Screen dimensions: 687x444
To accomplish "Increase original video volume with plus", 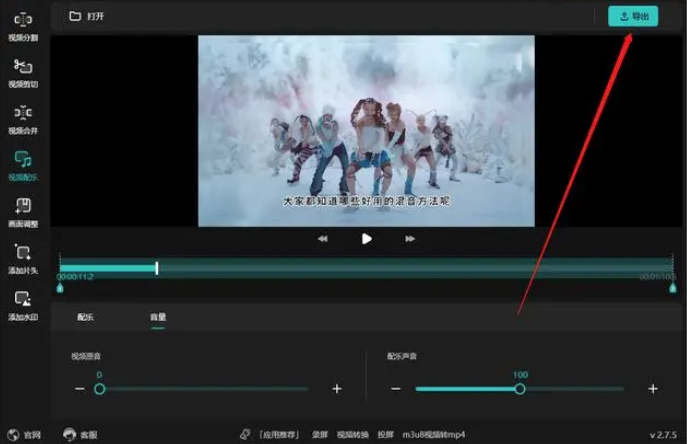I will click(336, 389).
